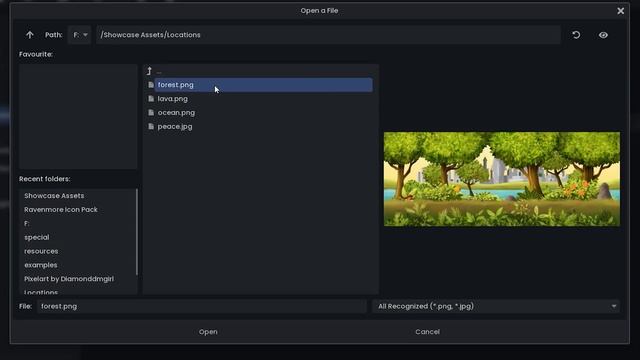
Task: Click the path field showing /Showcase Assets/Locations
Action: (328, 35)
